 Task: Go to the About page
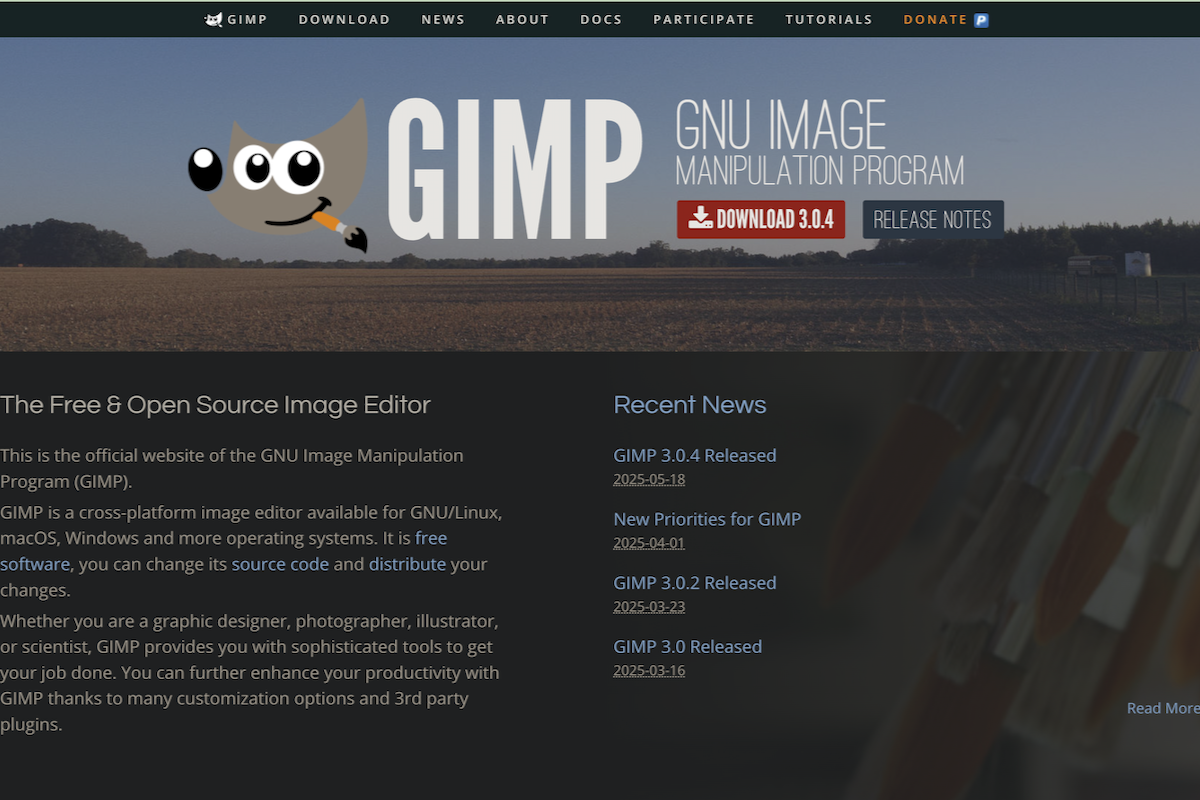[523, 19]
